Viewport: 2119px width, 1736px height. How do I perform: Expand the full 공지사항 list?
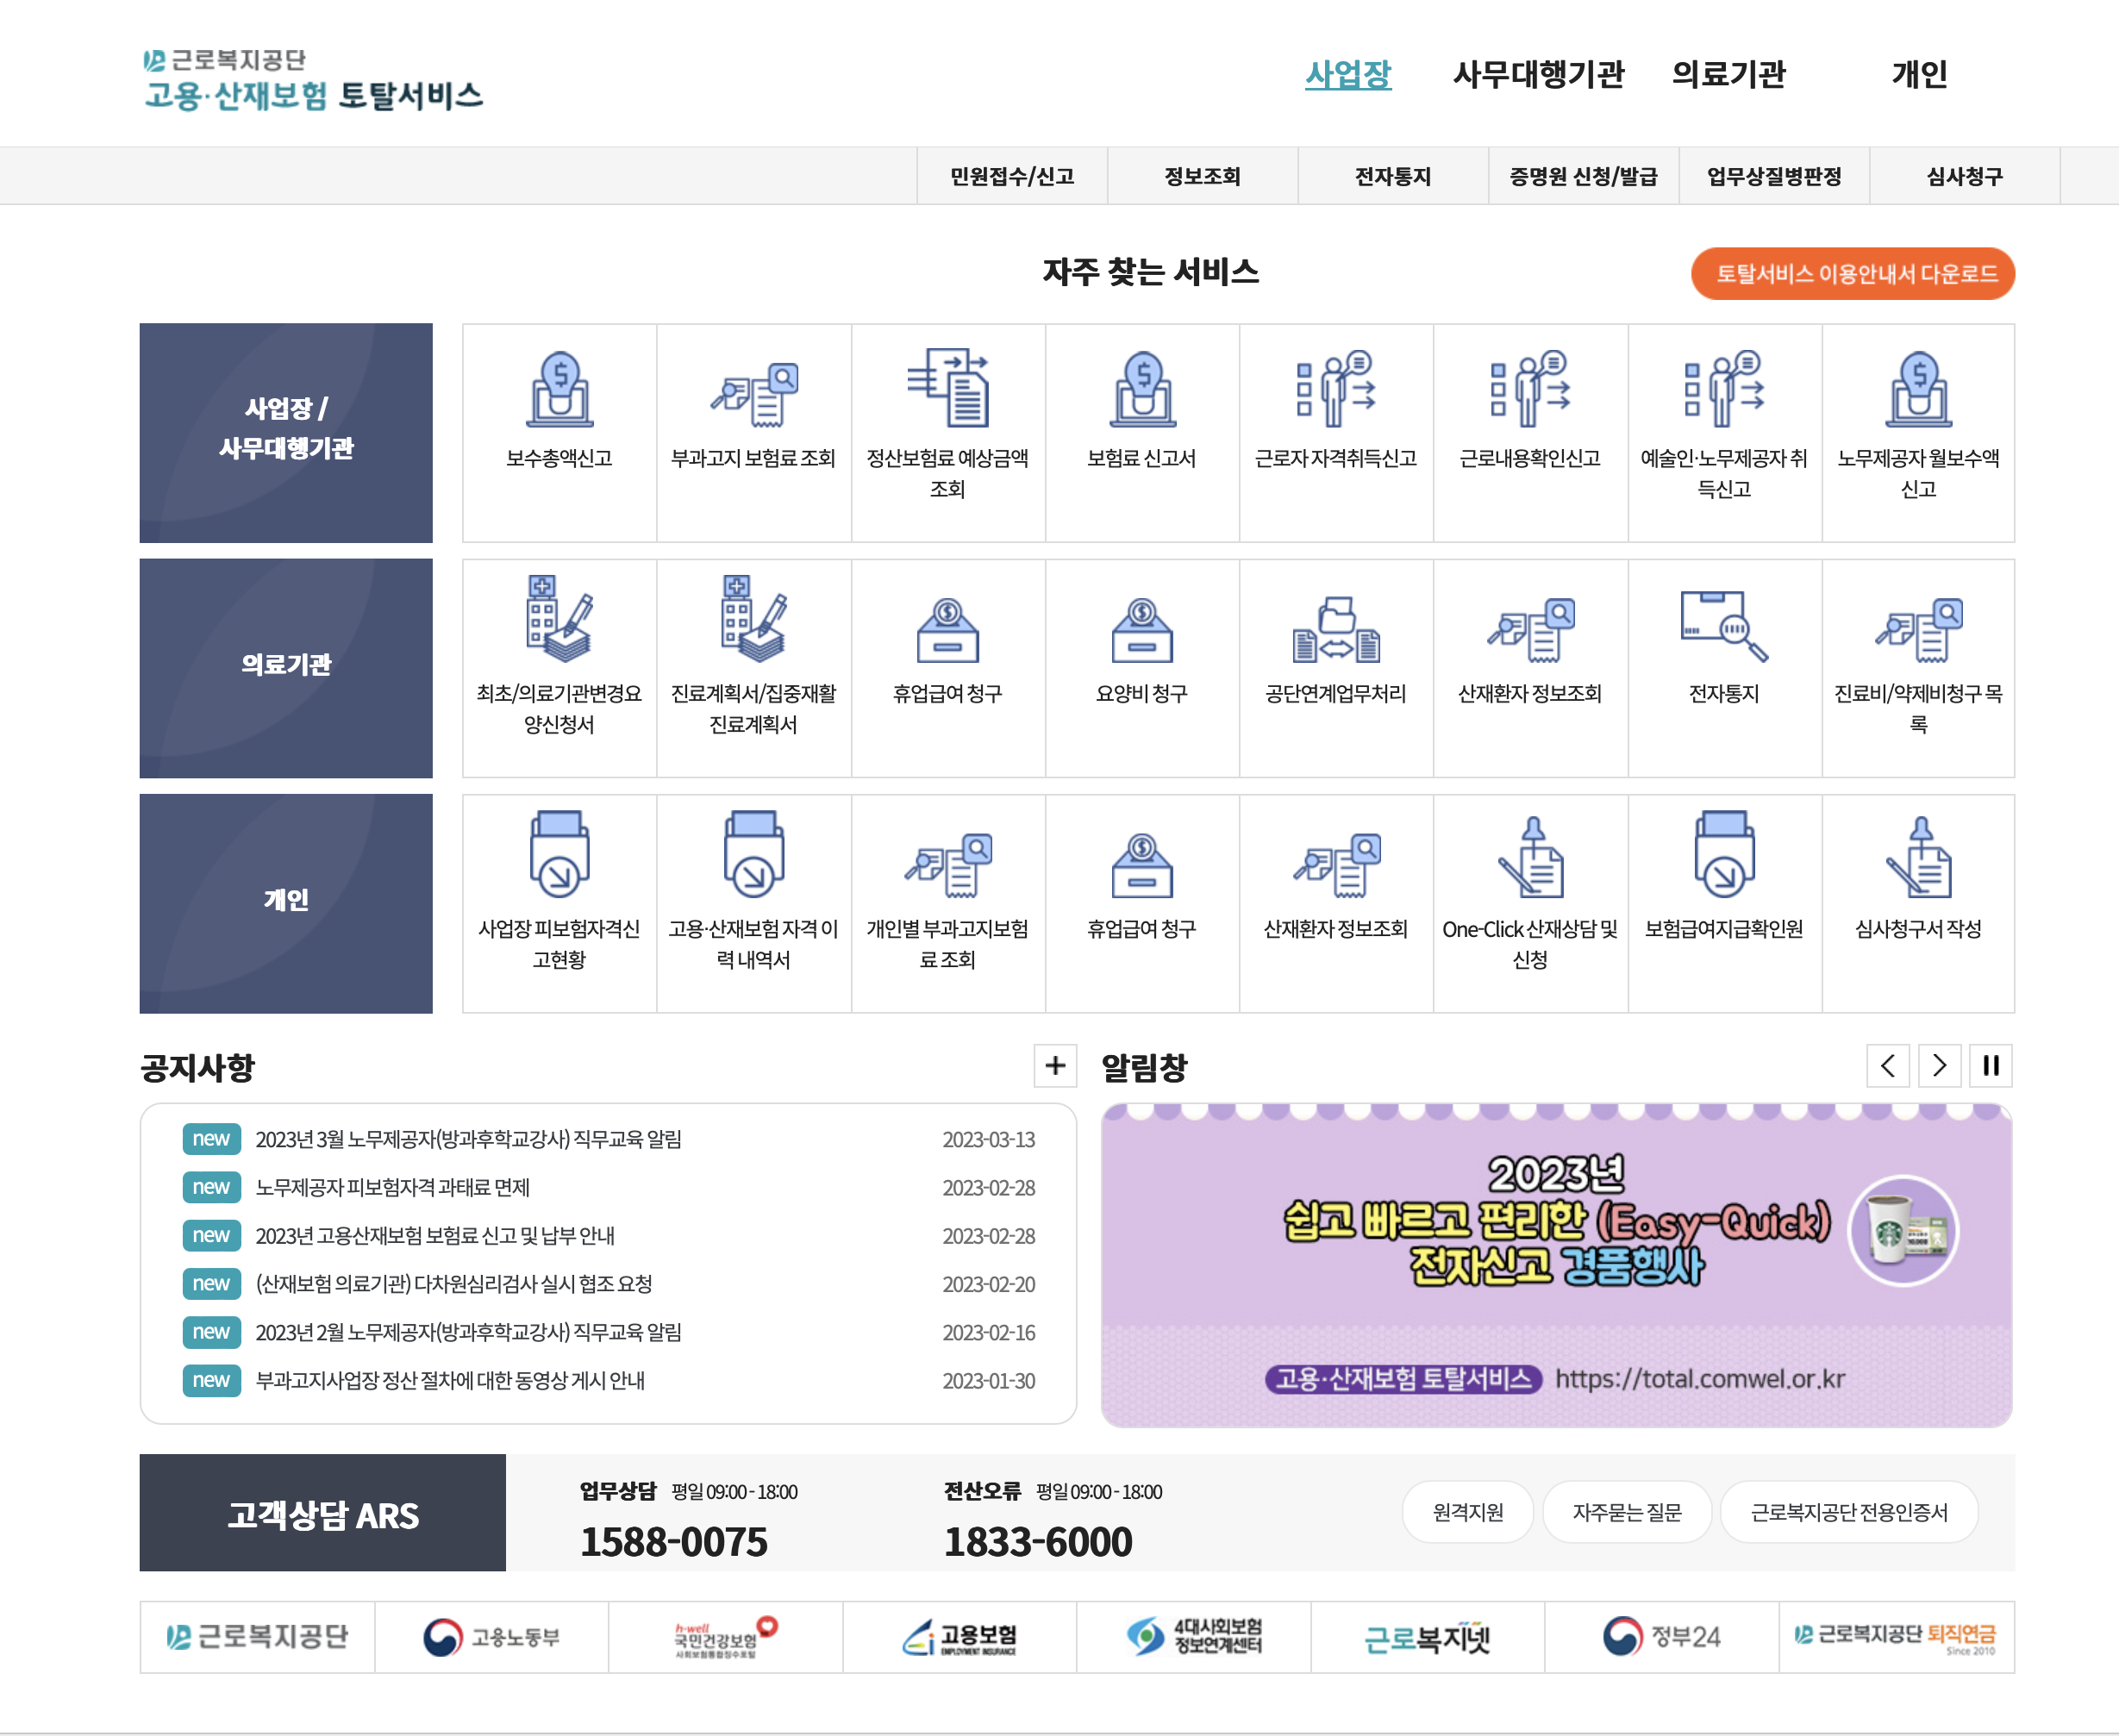point(1055,1066)
